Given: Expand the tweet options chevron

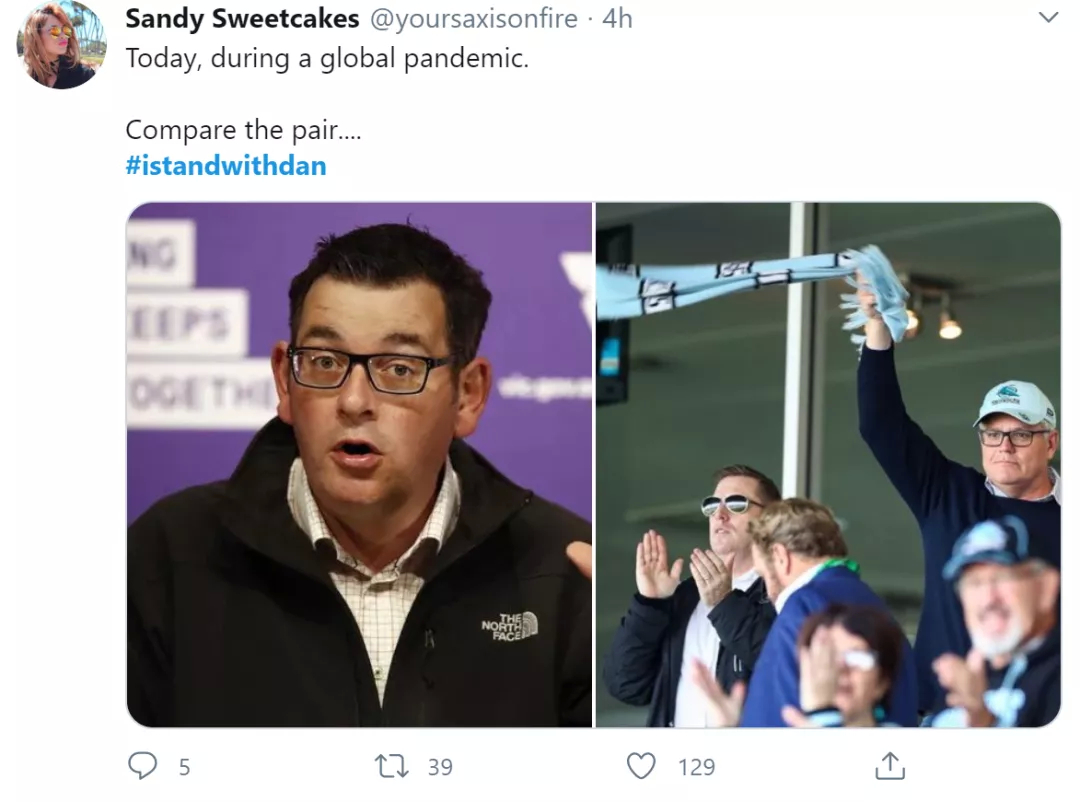Looking at the screenshot, I should tap(1048, 17).
